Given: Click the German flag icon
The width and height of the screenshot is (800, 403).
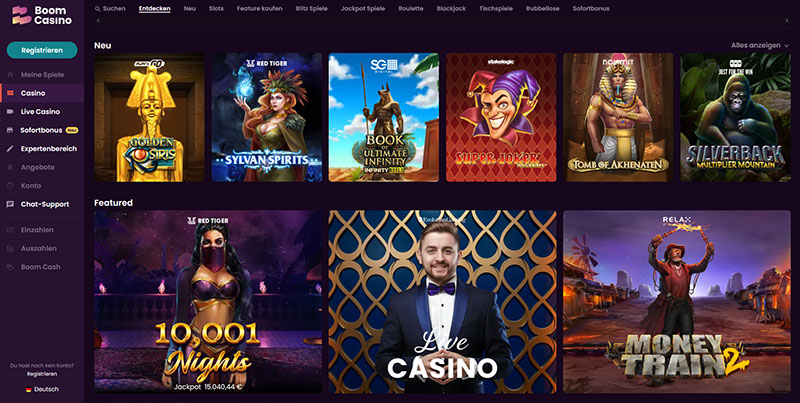Looking at the screenshot, I should (x=29, y=389).
